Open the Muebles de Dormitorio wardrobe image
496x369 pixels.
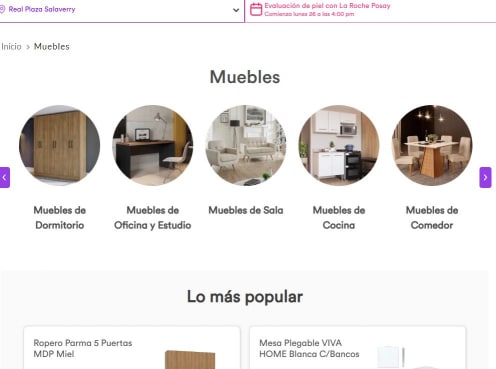coord(59,145)
